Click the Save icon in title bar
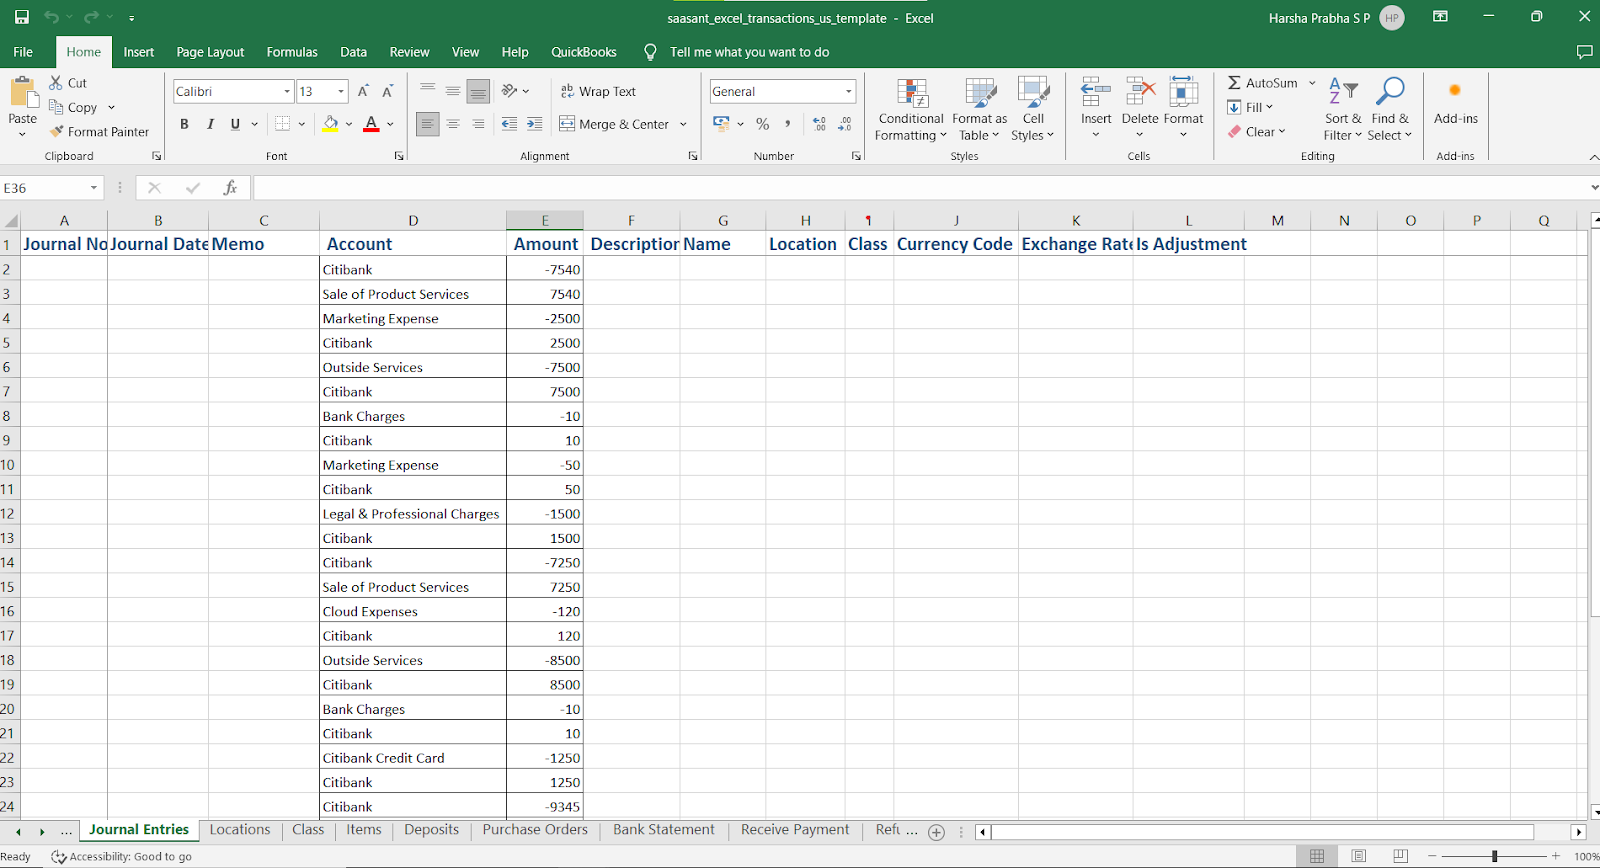The image size is (1600, 868). pyautogui.click(x=21, y=17)
